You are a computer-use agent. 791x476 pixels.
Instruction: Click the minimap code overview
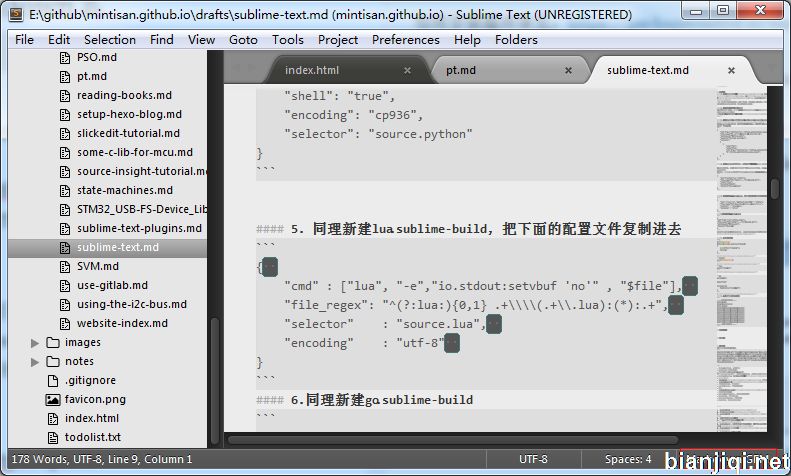742,260
